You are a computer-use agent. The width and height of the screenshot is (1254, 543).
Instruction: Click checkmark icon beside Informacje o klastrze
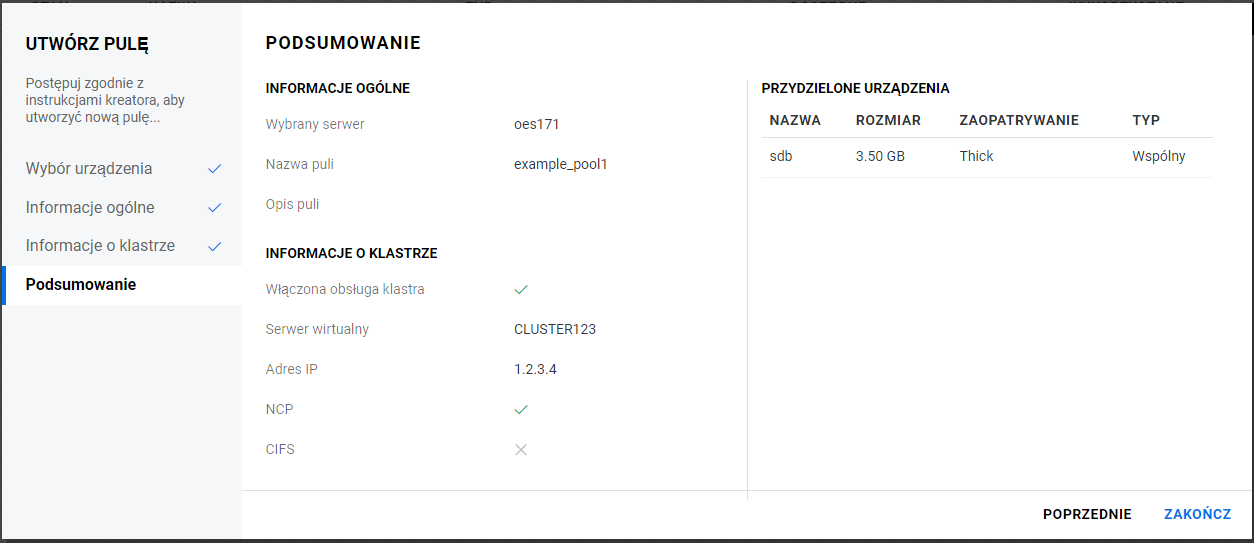214,246
